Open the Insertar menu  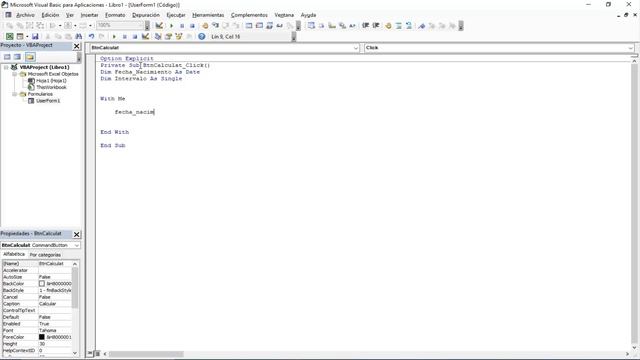(89, 15)
